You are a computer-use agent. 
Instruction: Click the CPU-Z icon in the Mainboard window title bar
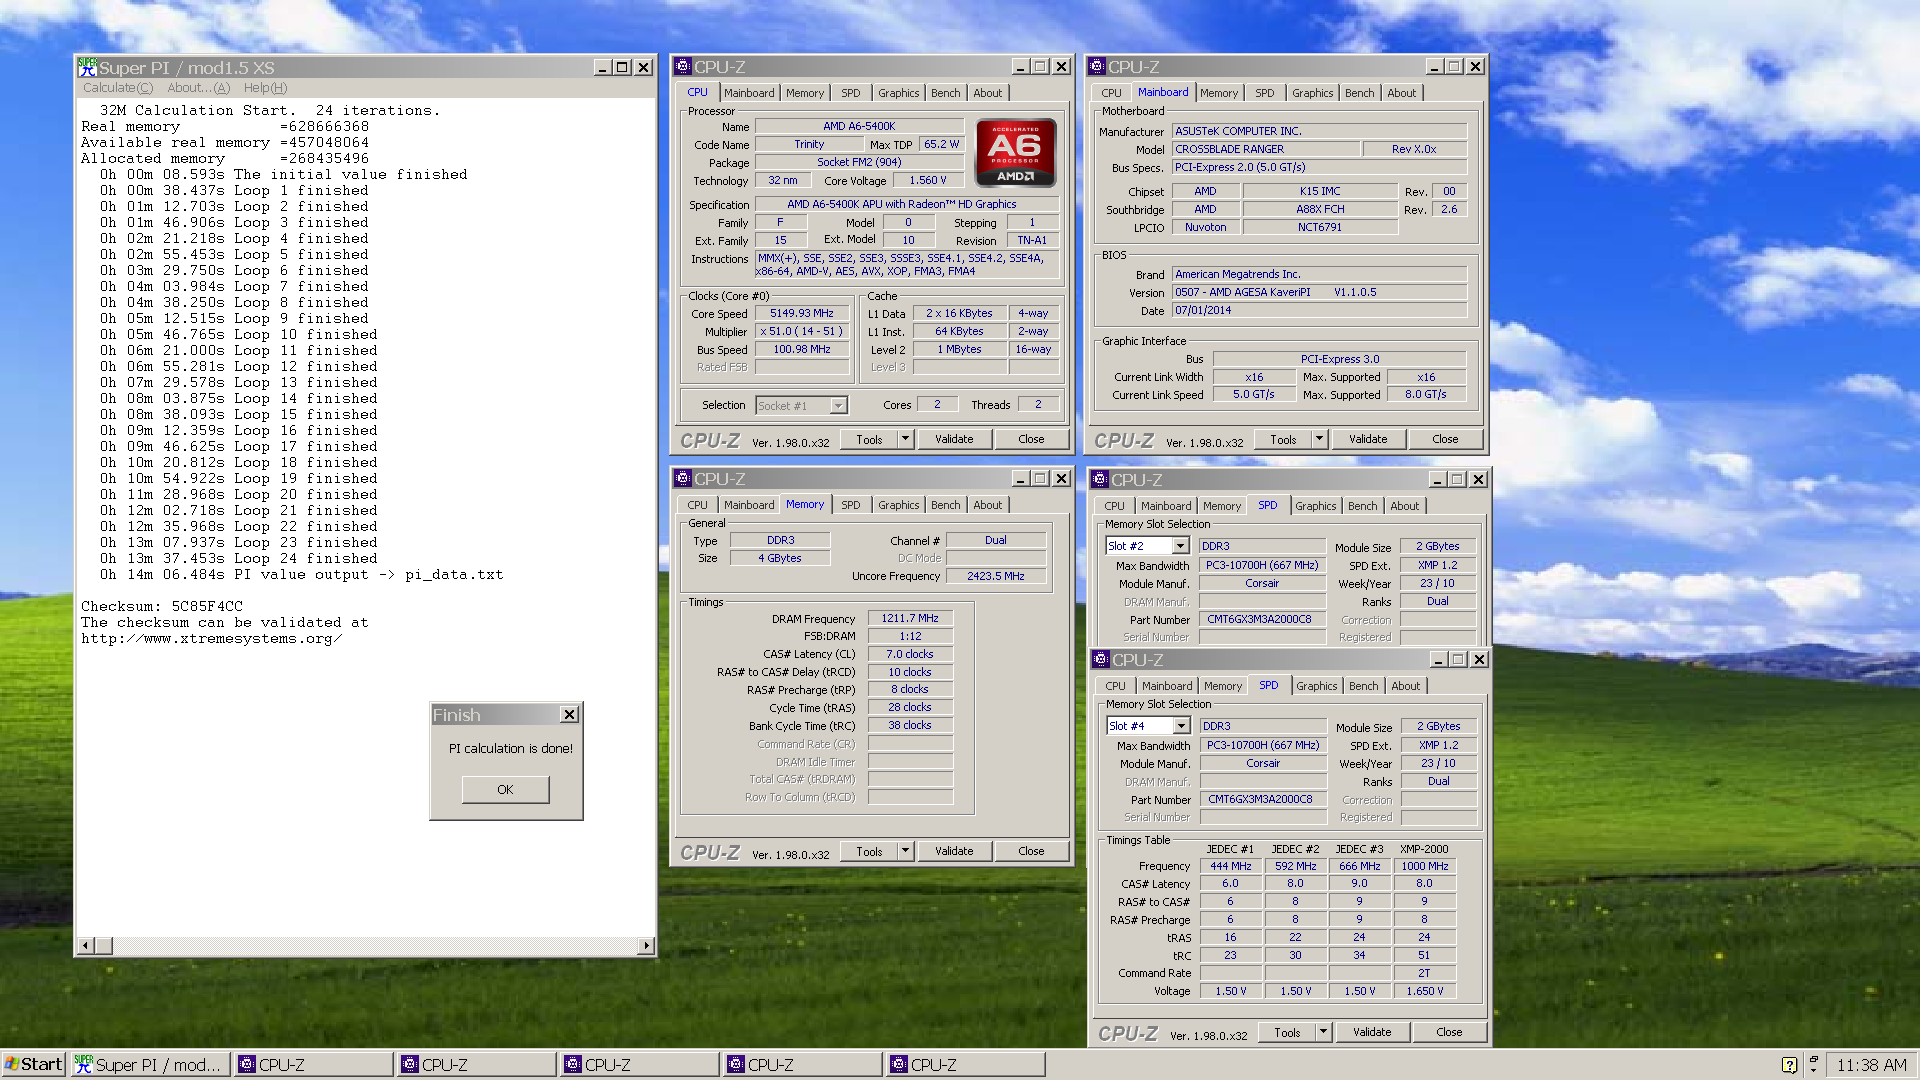pyautogui.click(x=1097, y=67)
